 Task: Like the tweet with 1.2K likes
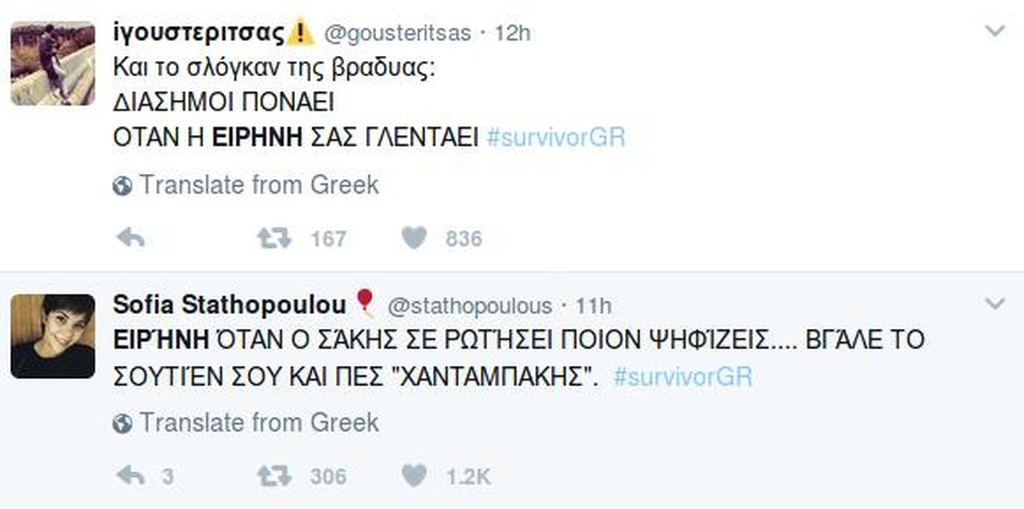point(414,476)
